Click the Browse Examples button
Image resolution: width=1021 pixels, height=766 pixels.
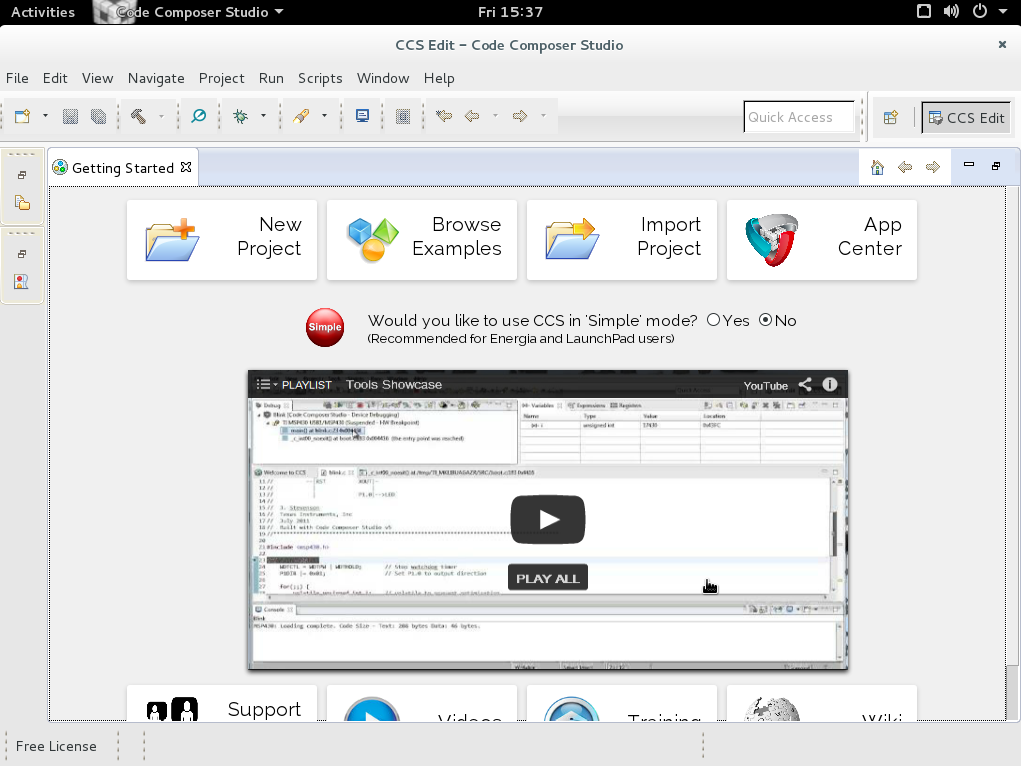click(421, 239)
